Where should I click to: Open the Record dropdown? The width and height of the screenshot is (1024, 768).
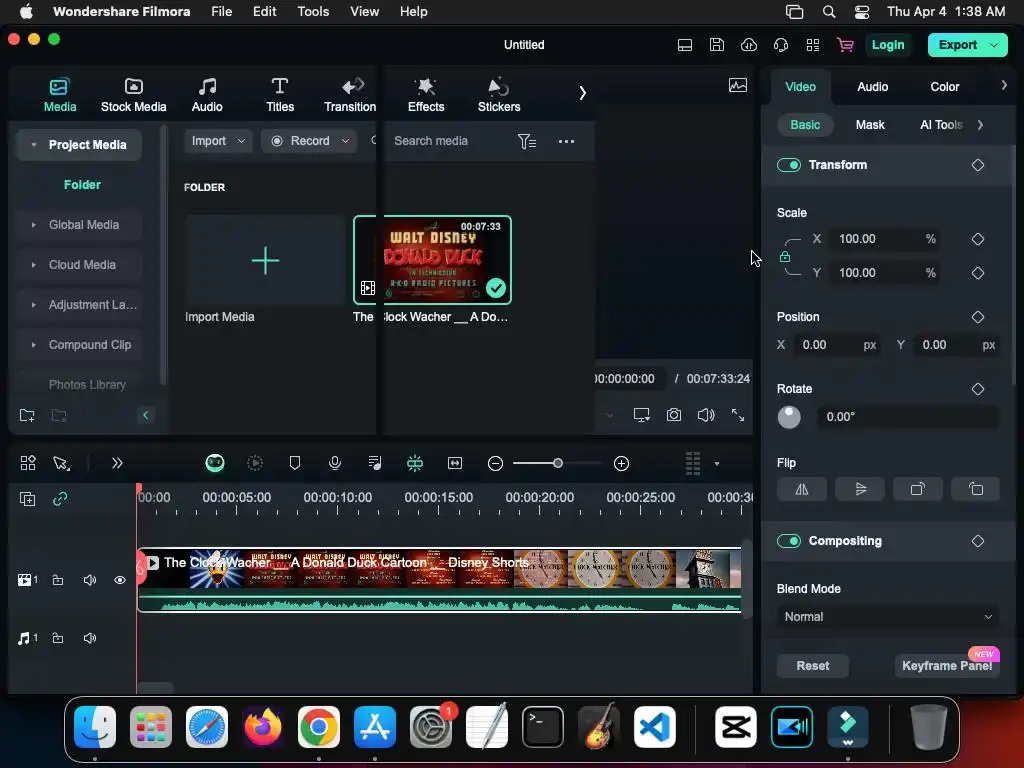[x=310, y=141]
